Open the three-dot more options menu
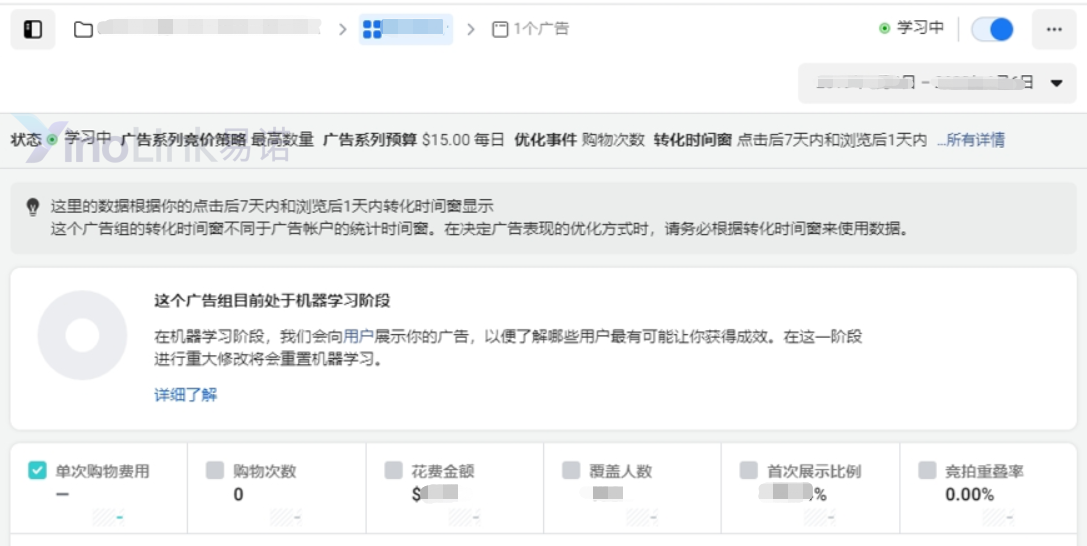Screen dimensions: 1087x546 1054,29
